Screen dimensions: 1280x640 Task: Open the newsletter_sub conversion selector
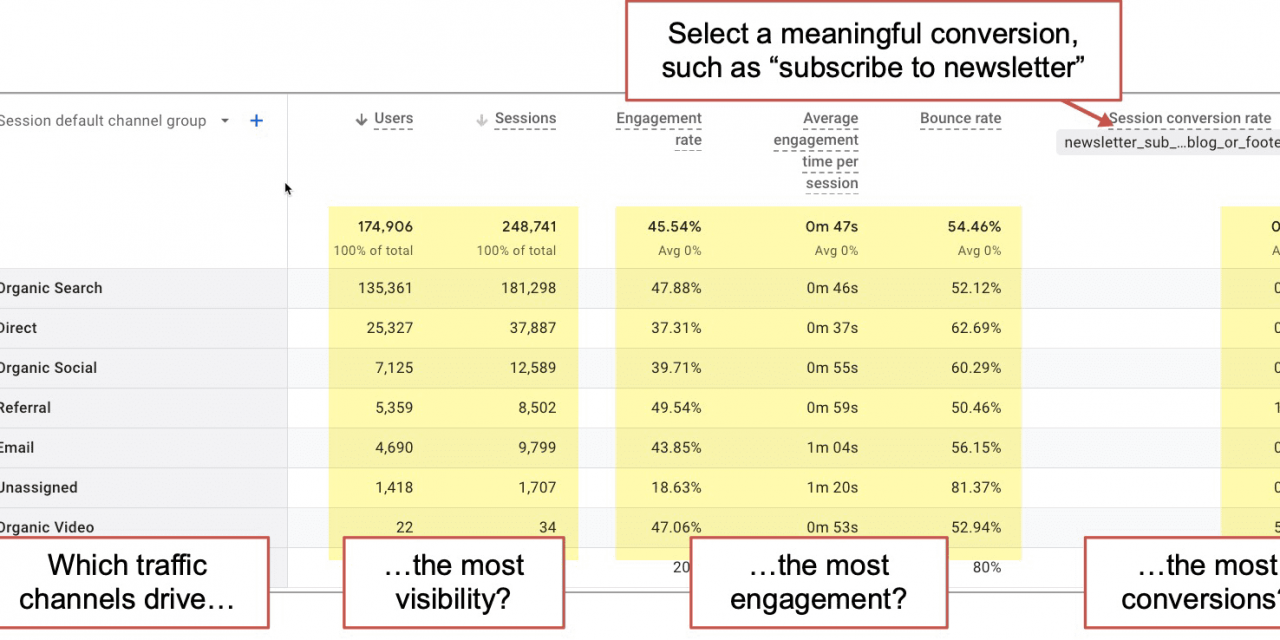point(1168,142)
